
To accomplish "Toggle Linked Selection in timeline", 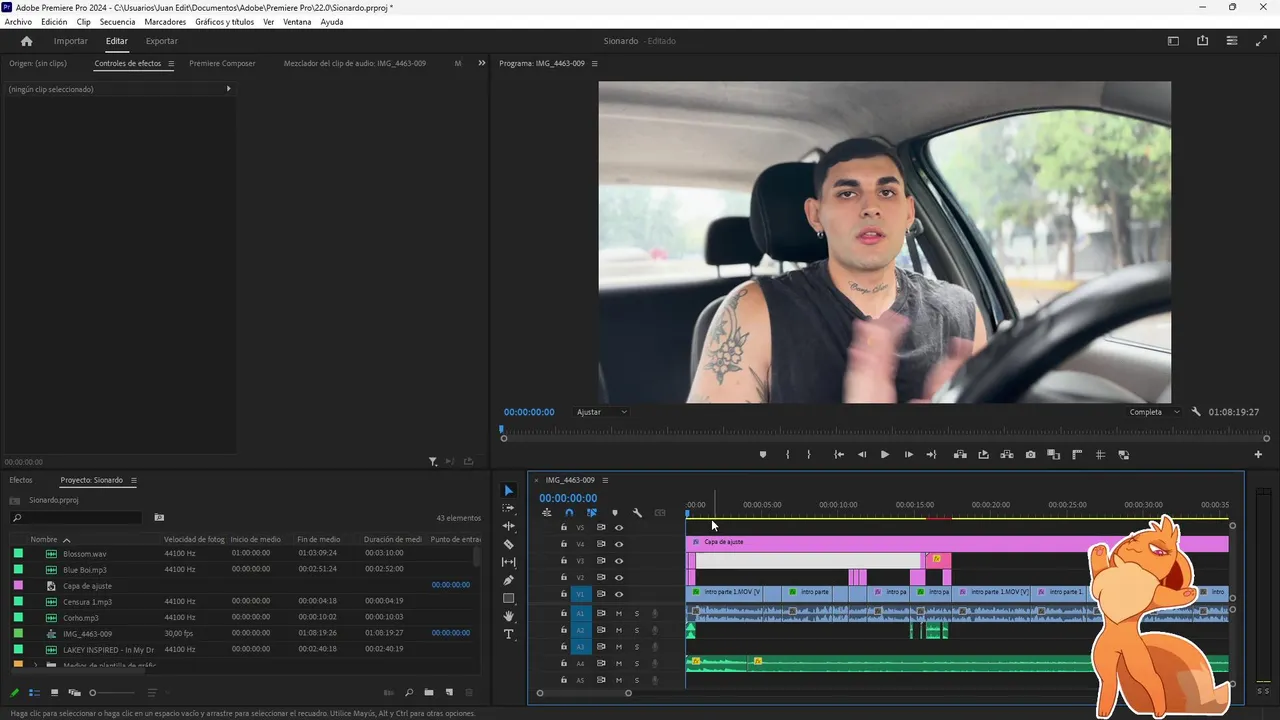I will click(x=591, y=513).
